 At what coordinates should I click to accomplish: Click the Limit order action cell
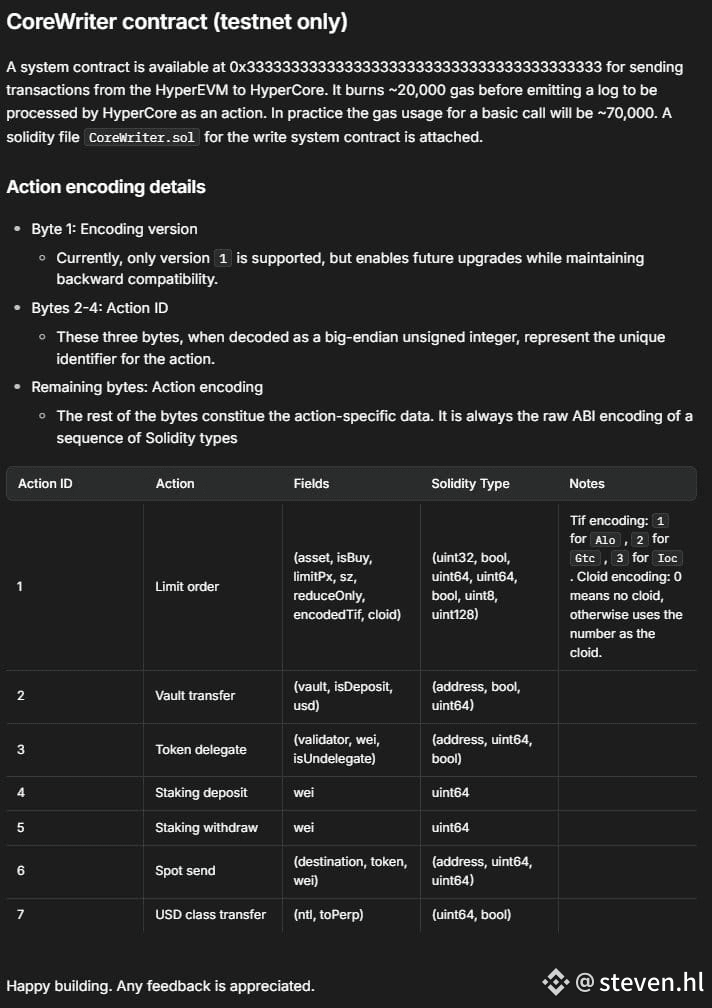(187, 586)
